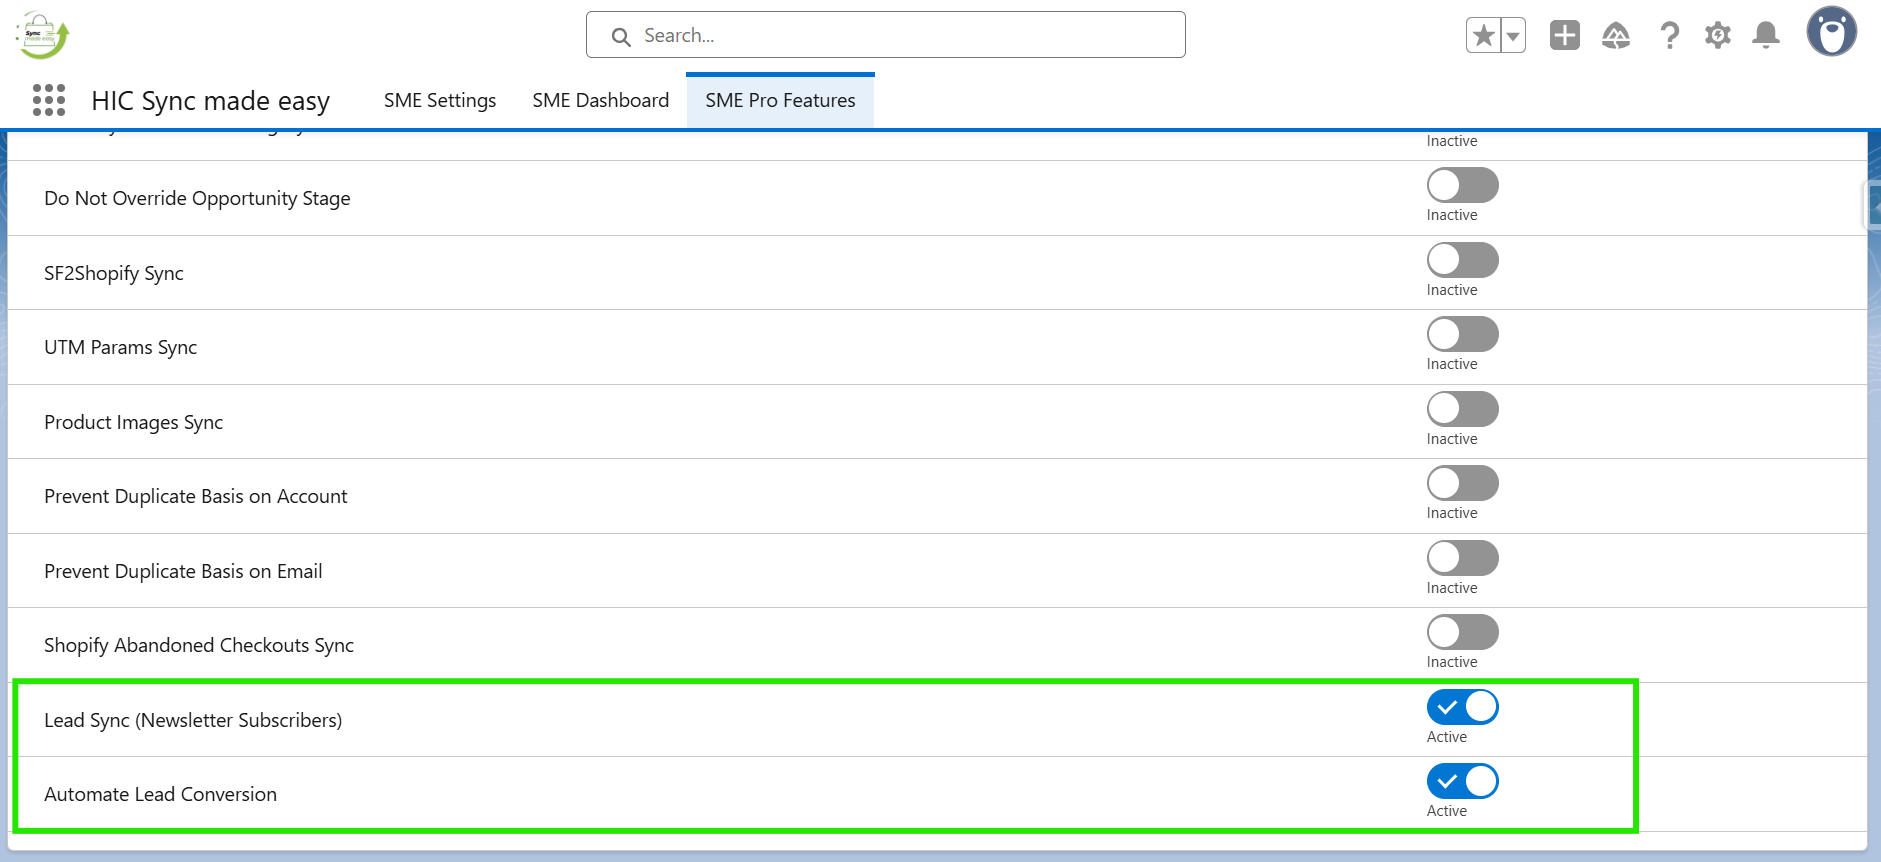Open the SME Dashboard tab

click(x=600, y=100)
